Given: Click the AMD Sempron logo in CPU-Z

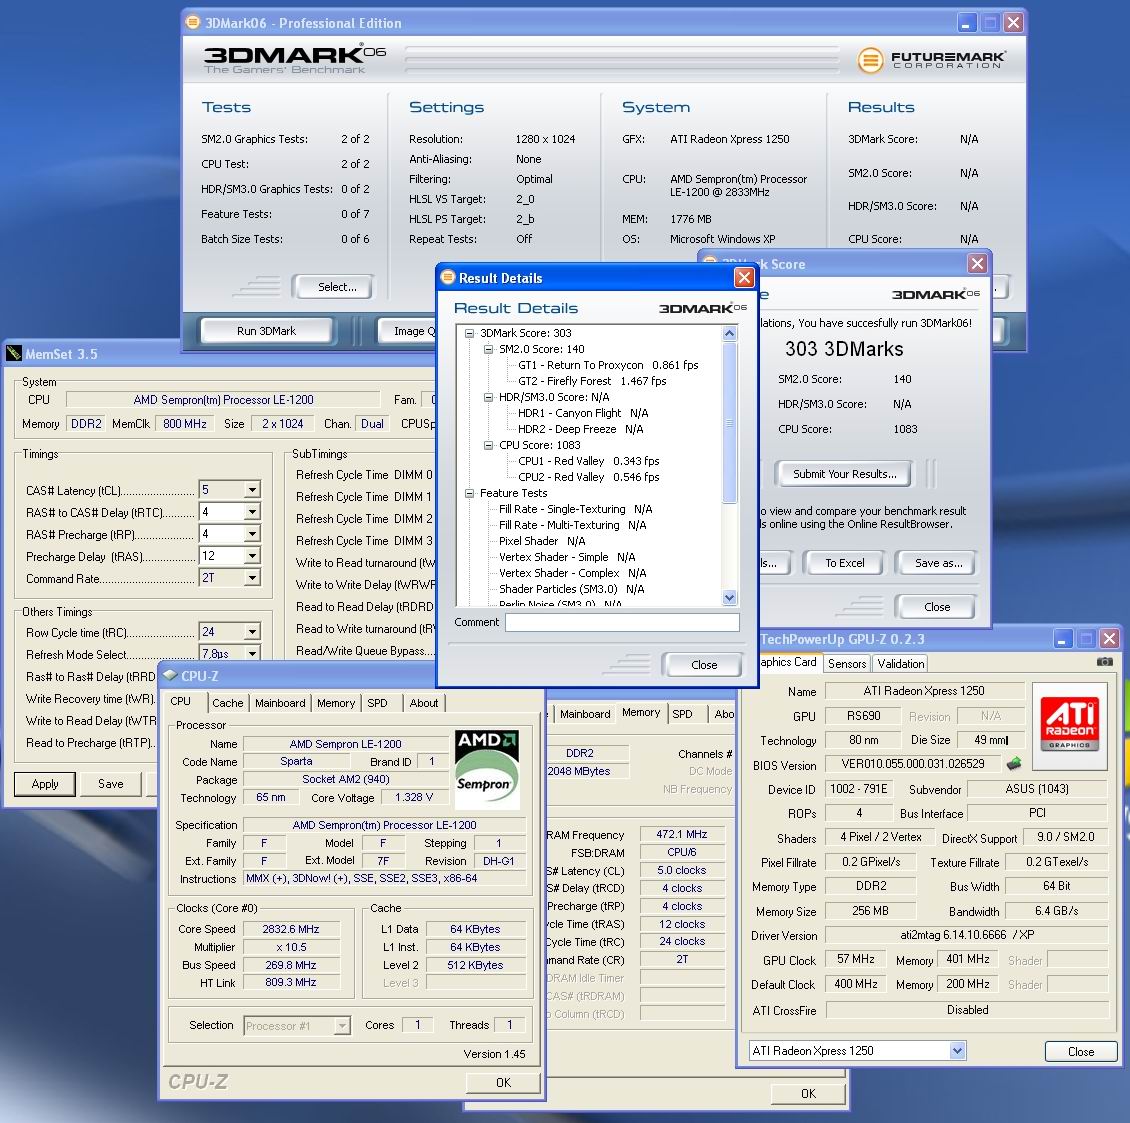Looking at the screenshot, I should pos(486,768).
